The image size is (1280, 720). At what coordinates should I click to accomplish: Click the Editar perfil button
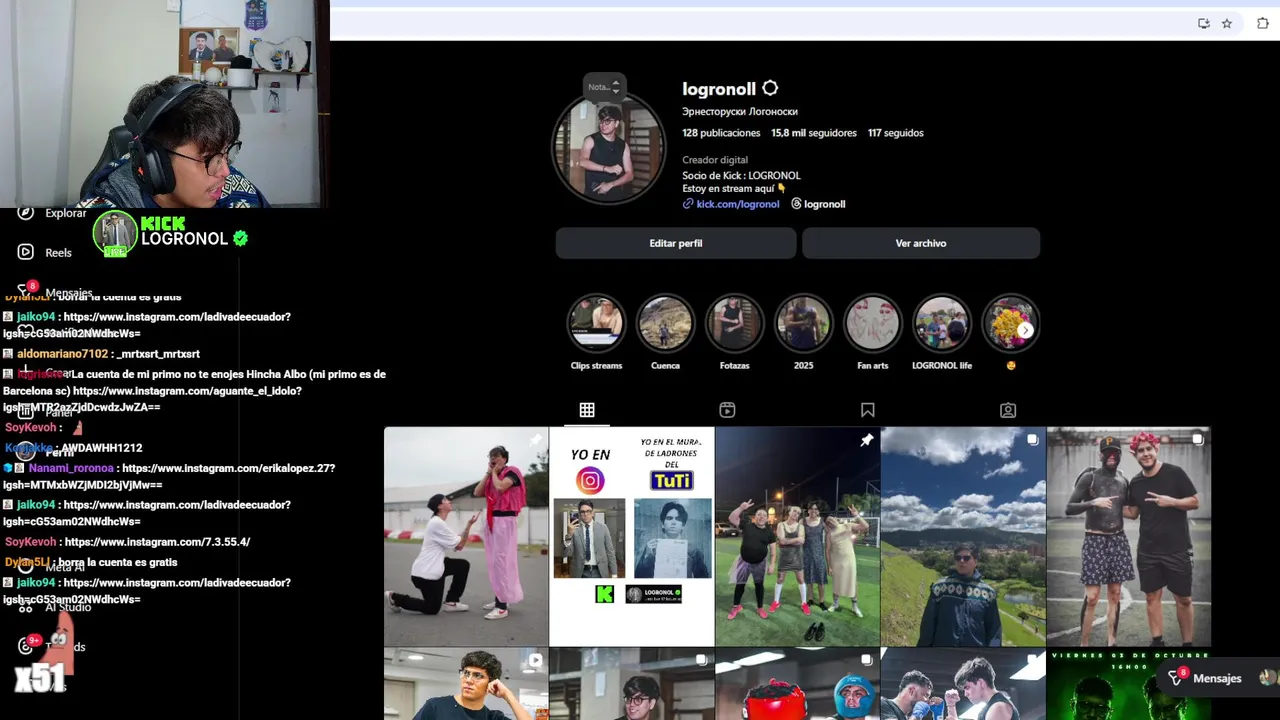(x=676, y=243)
